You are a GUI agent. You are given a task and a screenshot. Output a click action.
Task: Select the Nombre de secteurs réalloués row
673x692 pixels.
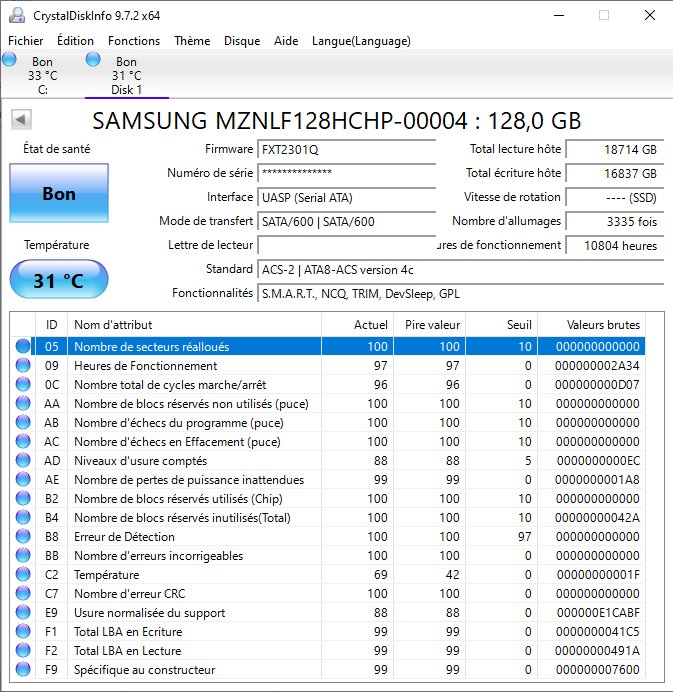point(327,346)
